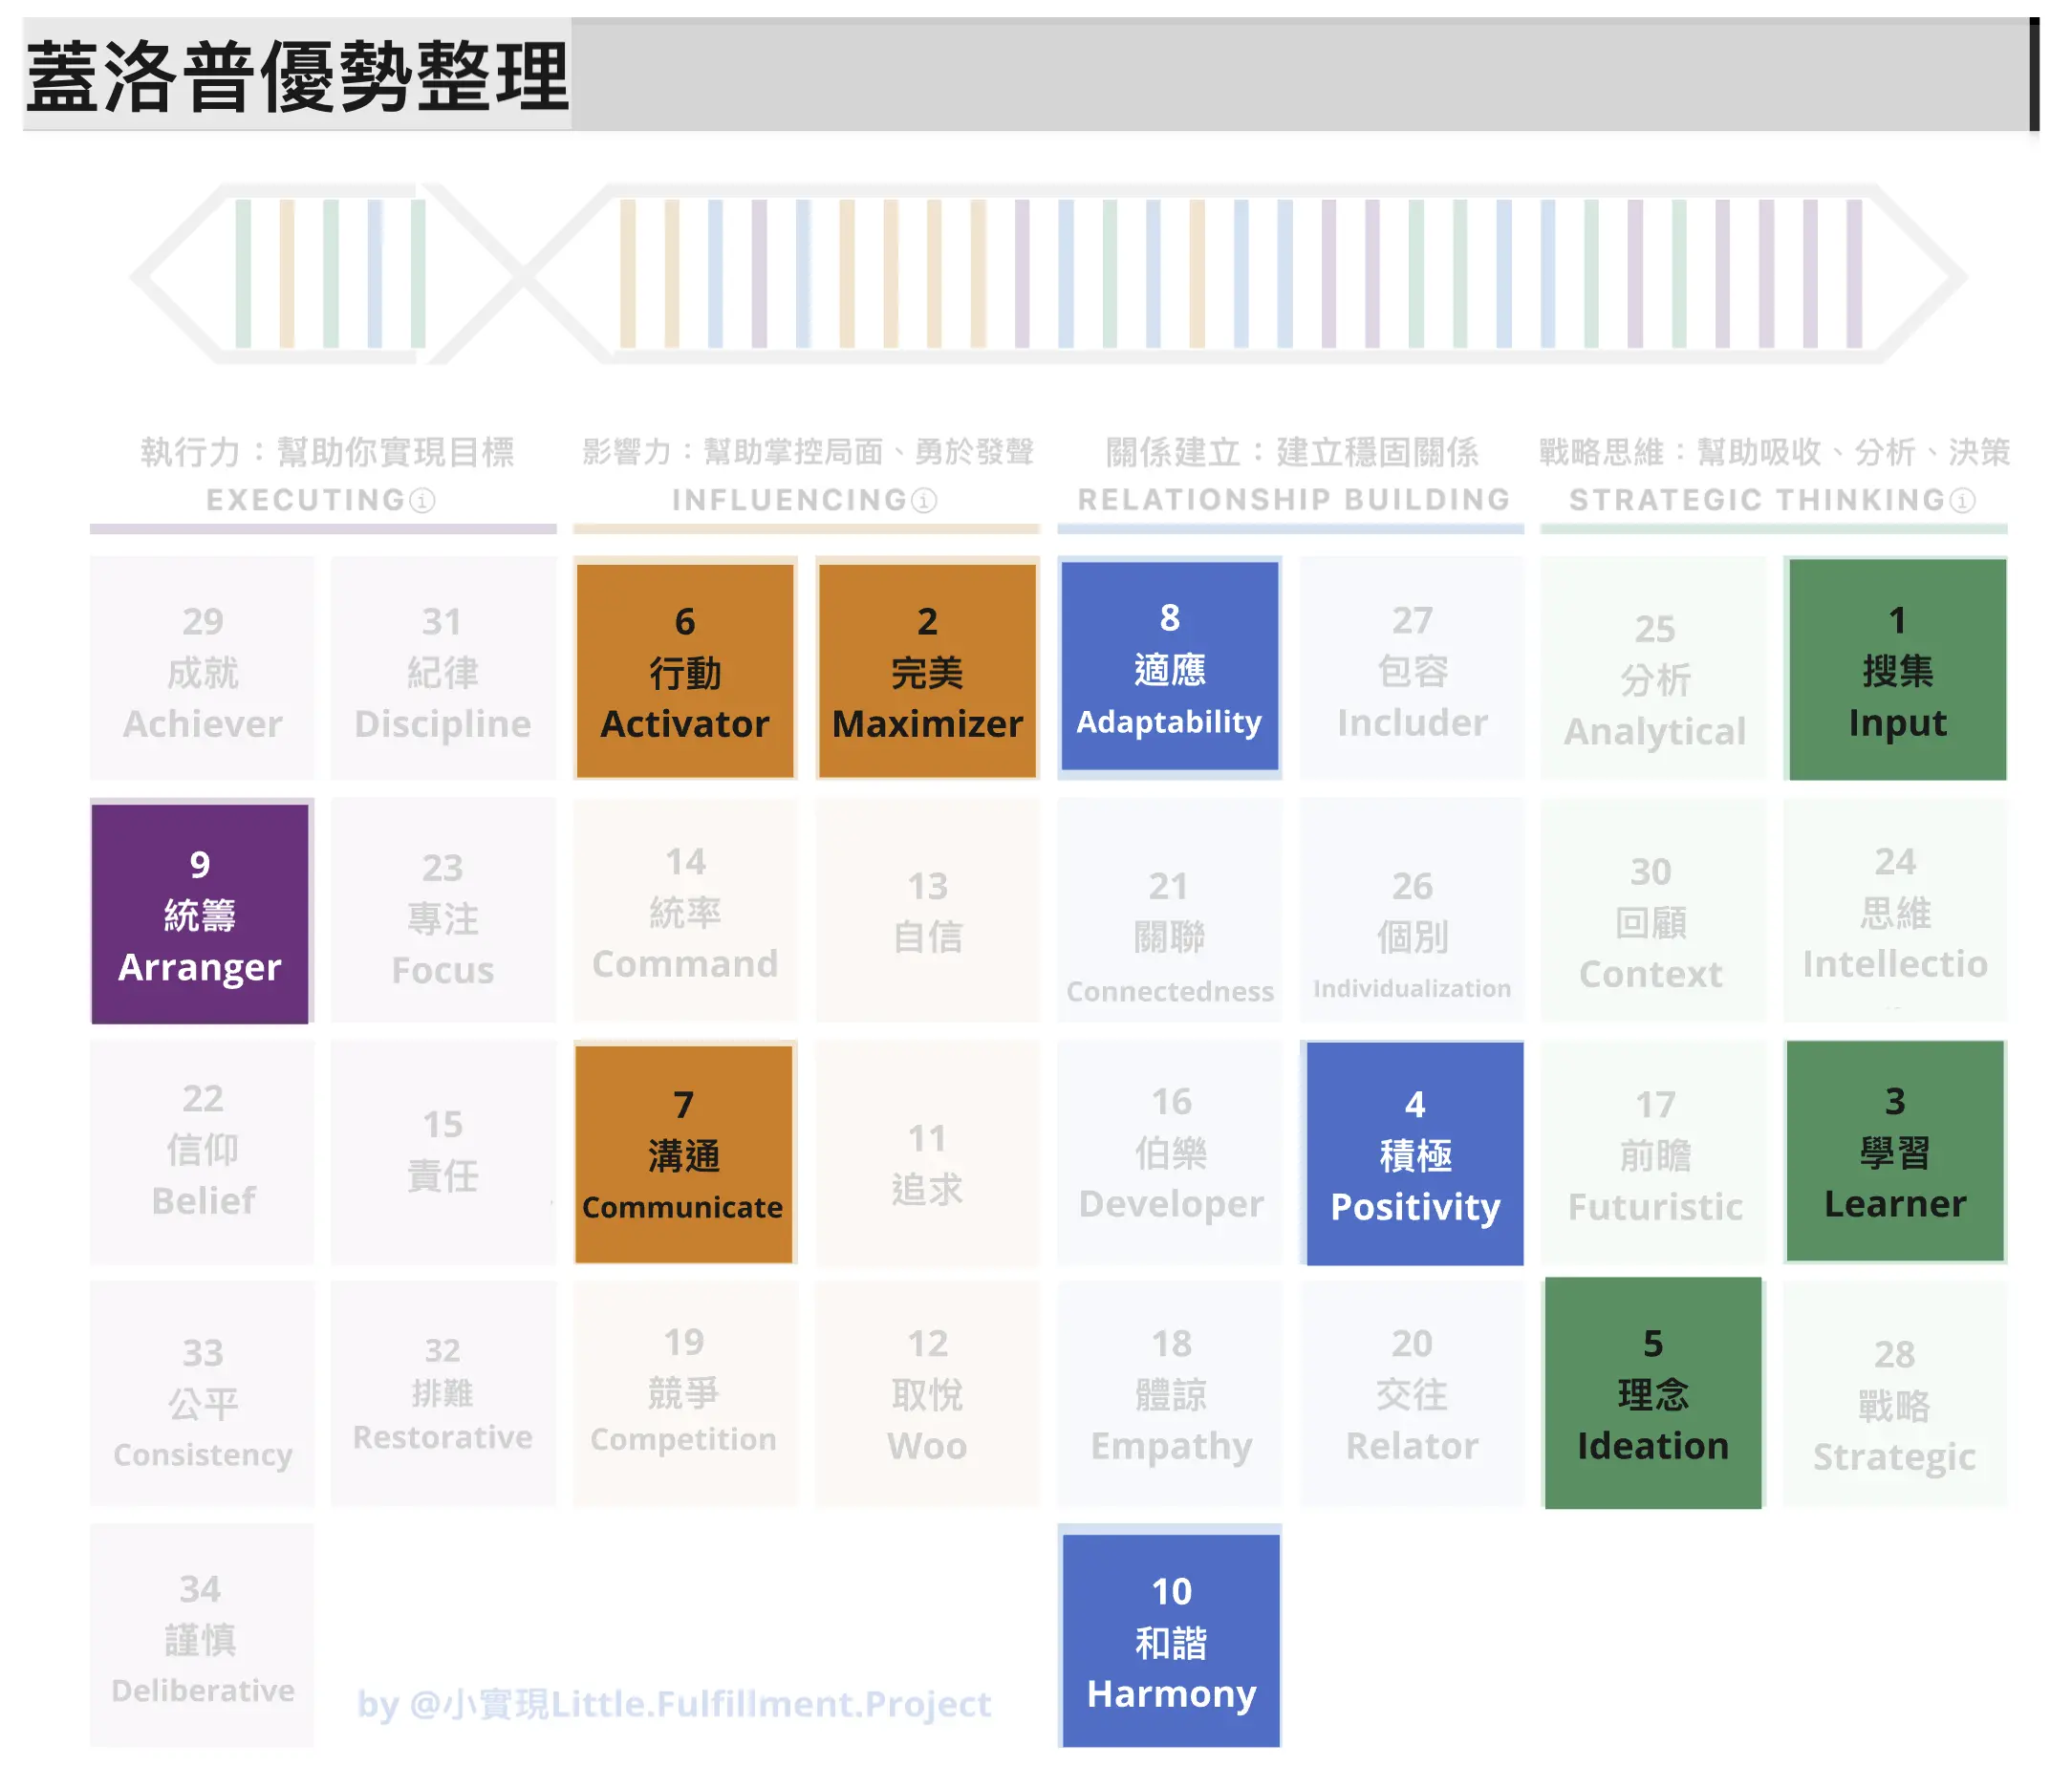Click the 10 Harmony blue tile
2072x1766 pixels.
pyautogui.click(x=1171, y=1642)
